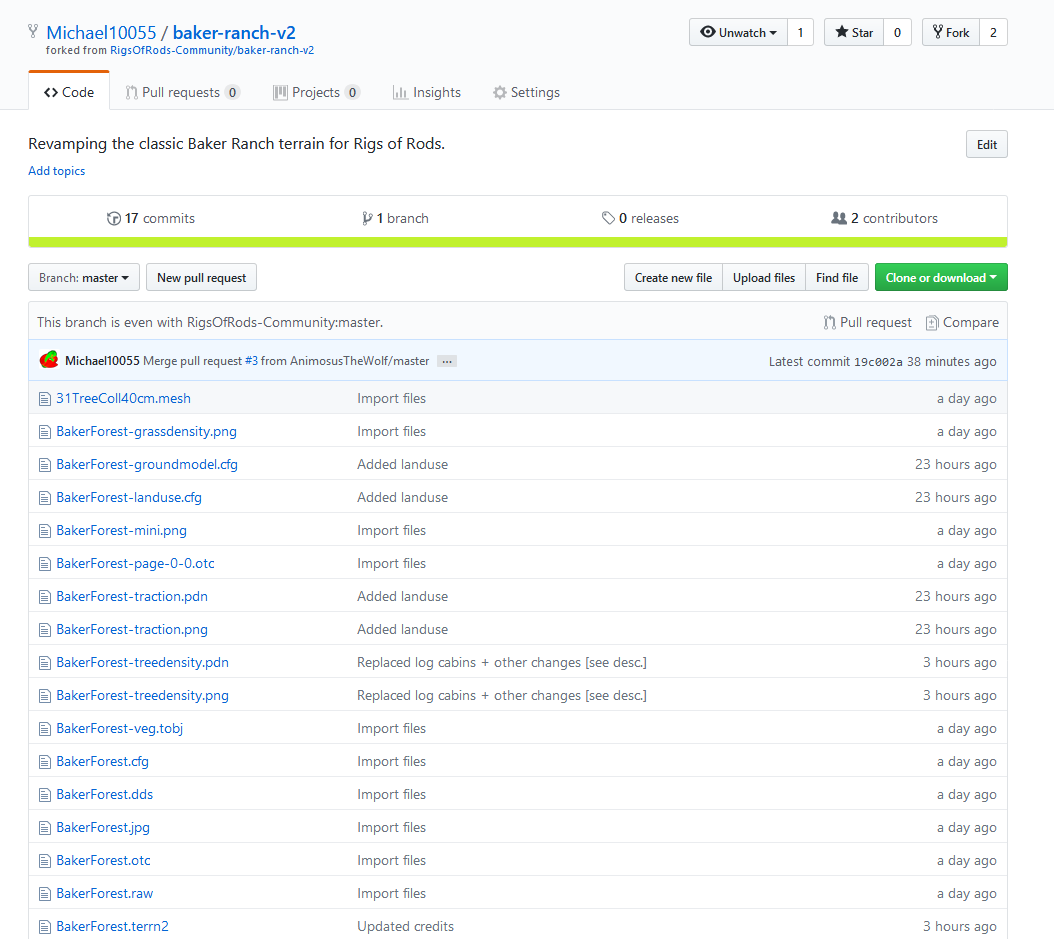Open the latest commit 19c002a
Viewport: 1054px width, 939px height.
pos(878,362)
